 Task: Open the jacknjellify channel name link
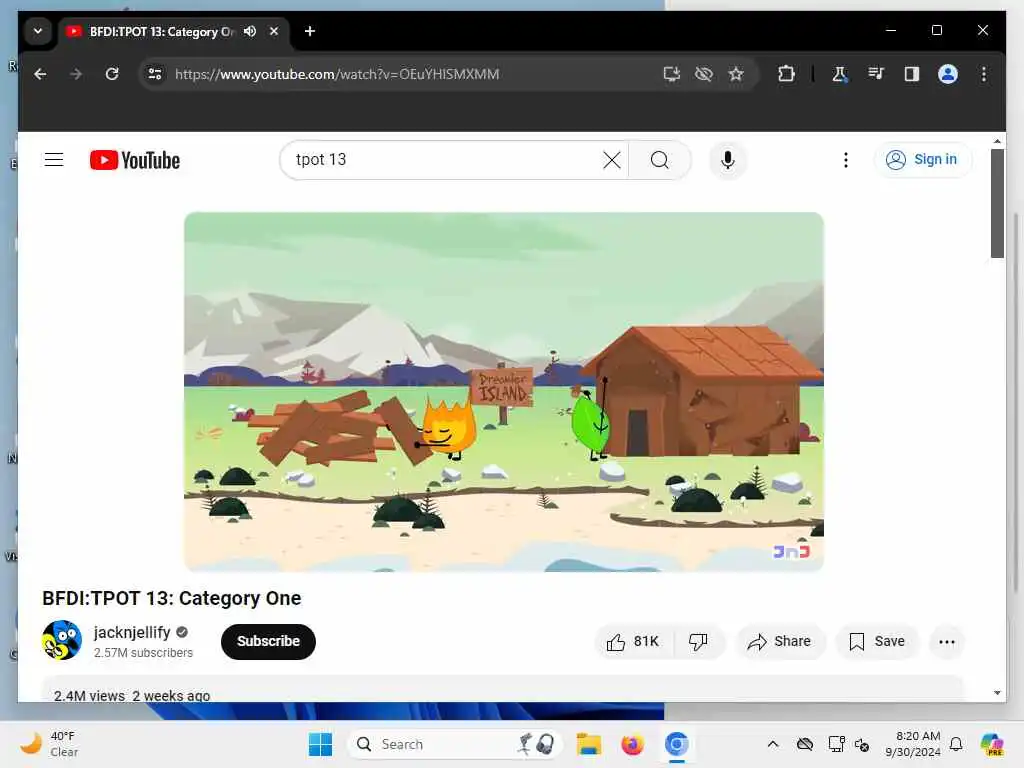132,632
